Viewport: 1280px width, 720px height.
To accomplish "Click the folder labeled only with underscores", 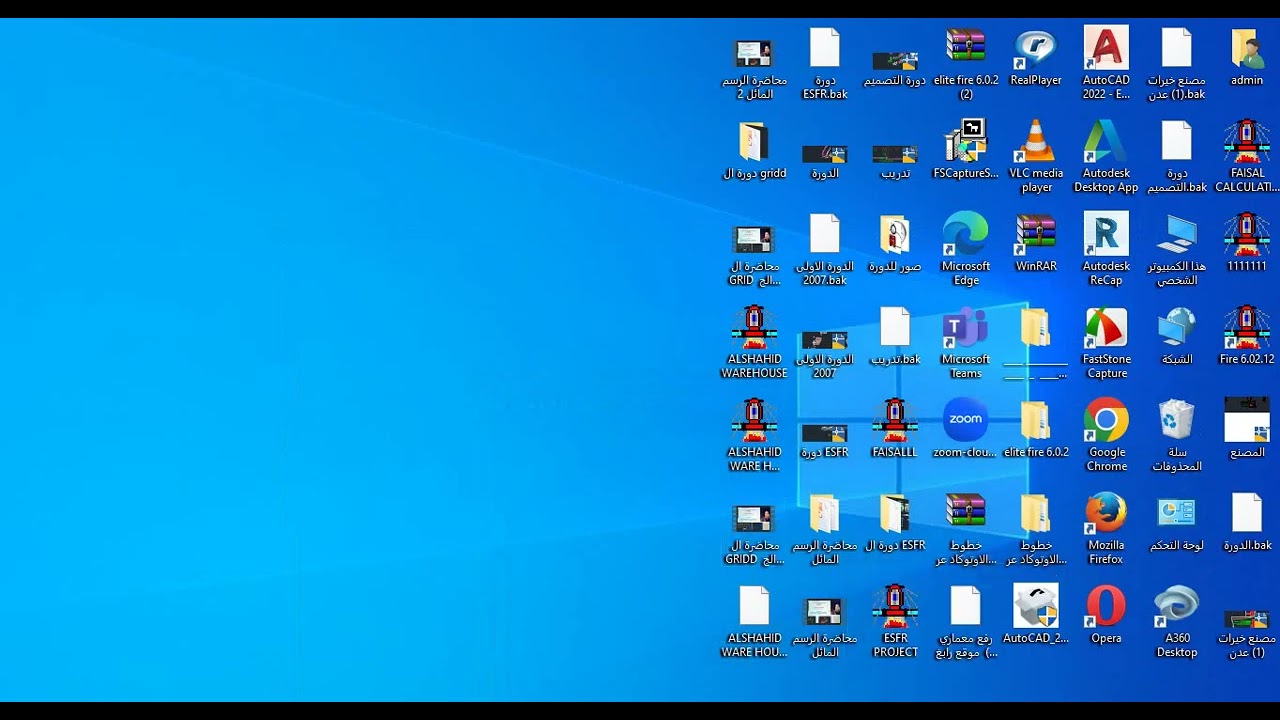I will pyautogui.click(x=1036, y=343).
